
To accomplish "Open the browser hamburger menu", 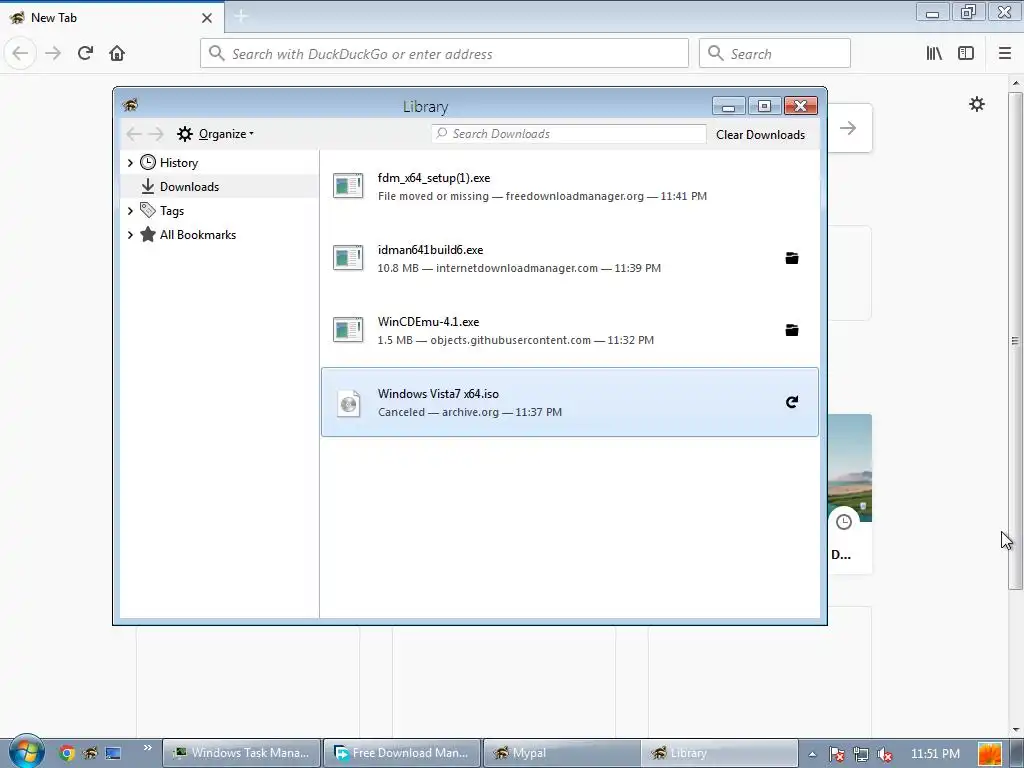I will 1004,53.
